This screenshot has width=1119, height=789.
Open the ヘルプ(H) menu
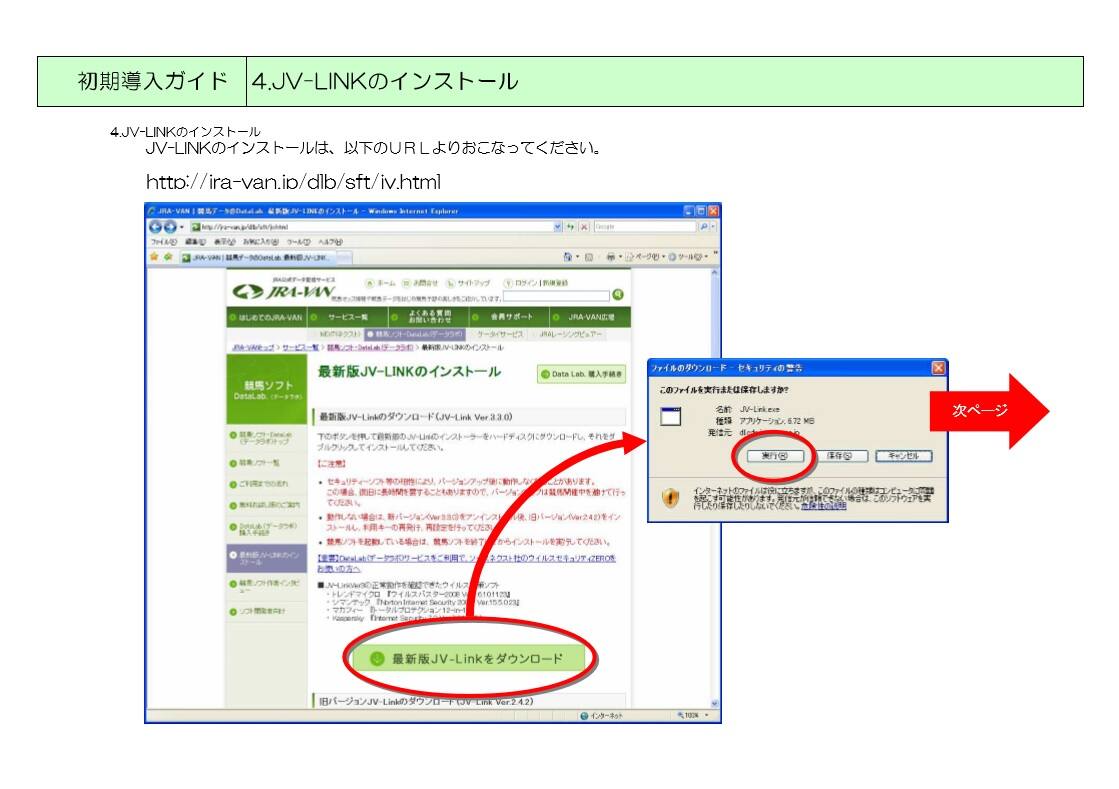[x=330, y=243]
